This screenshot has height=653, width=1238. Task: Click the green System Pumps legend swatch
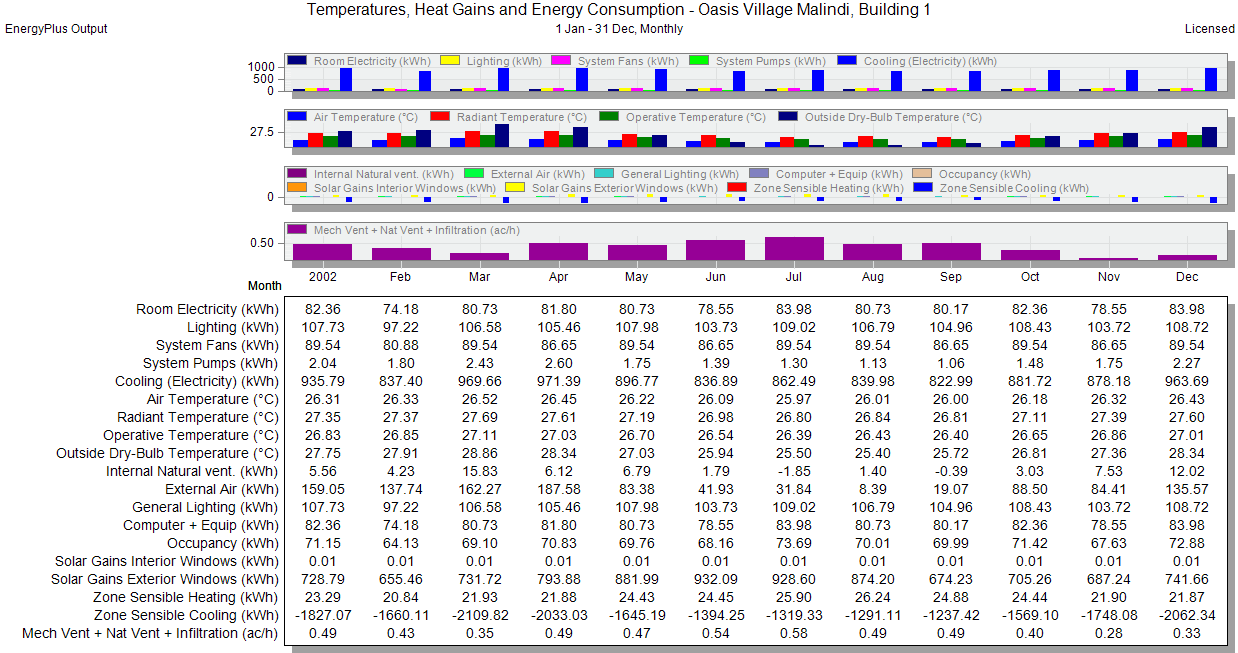[698, 61]
